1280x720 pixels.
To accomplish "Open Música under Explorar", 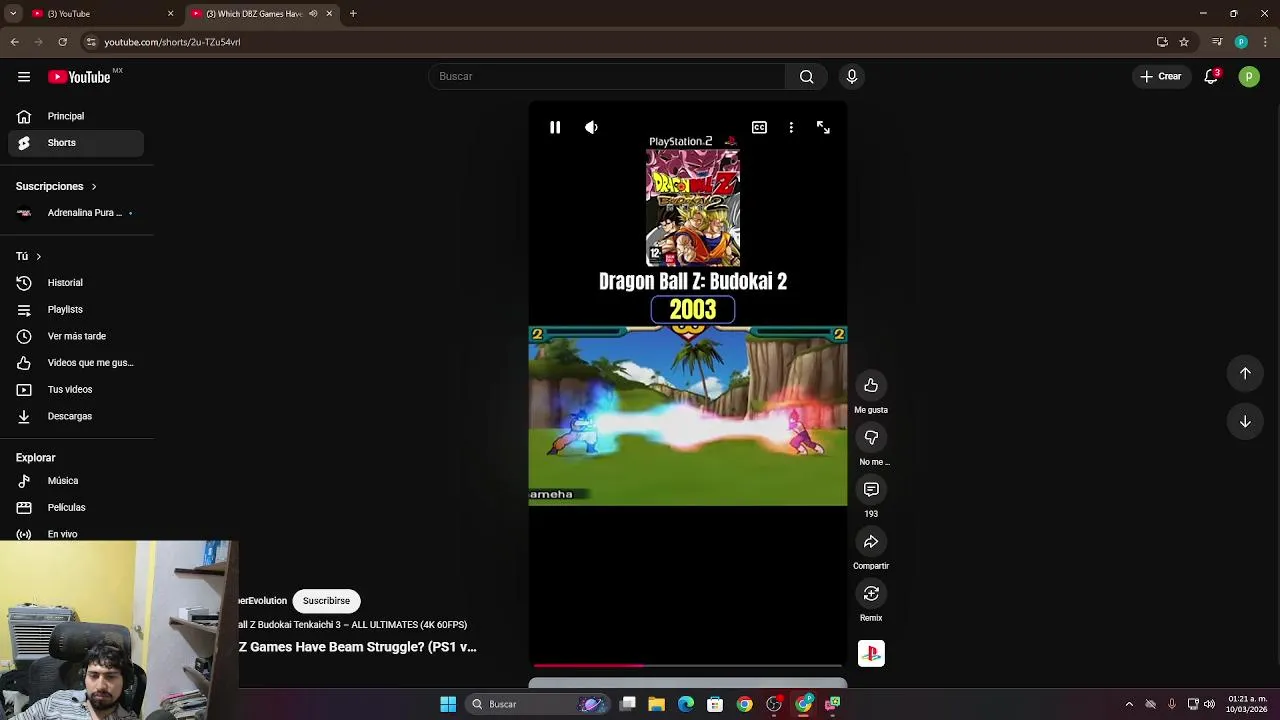I will (76, 480).
